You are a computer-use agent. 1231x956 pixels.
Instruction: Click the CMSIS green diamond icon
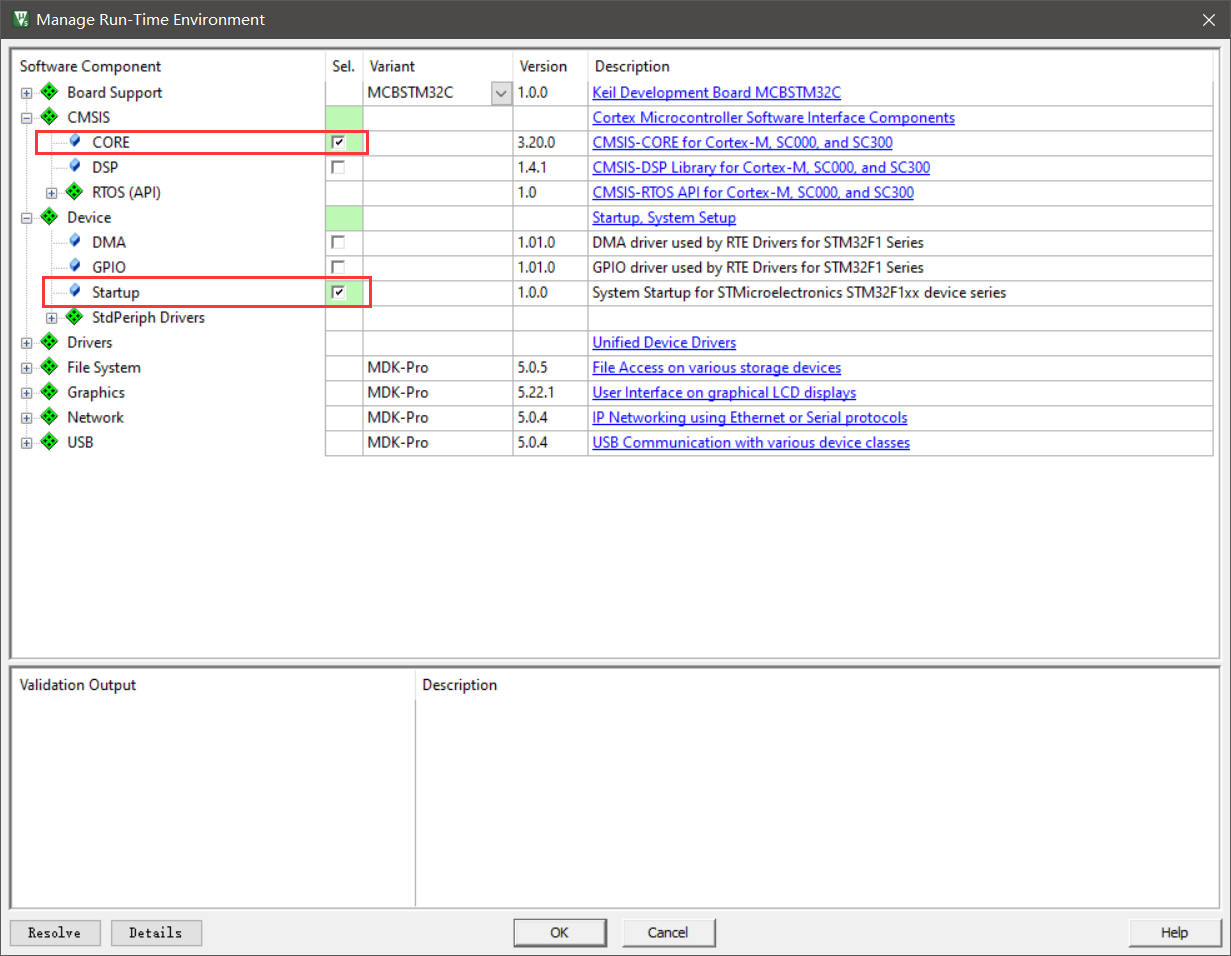[49, 117]
